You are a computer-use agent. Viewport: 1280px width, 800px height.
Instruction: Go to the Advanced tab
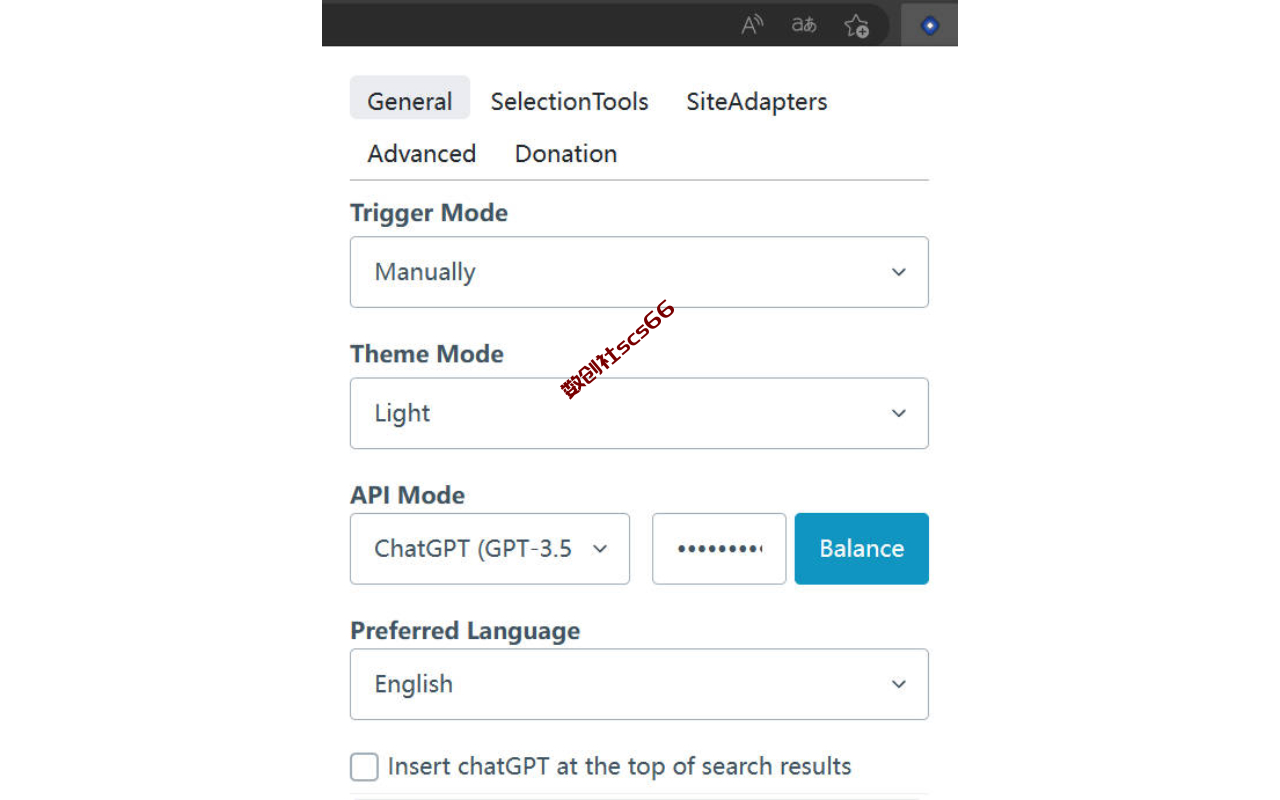421,154
